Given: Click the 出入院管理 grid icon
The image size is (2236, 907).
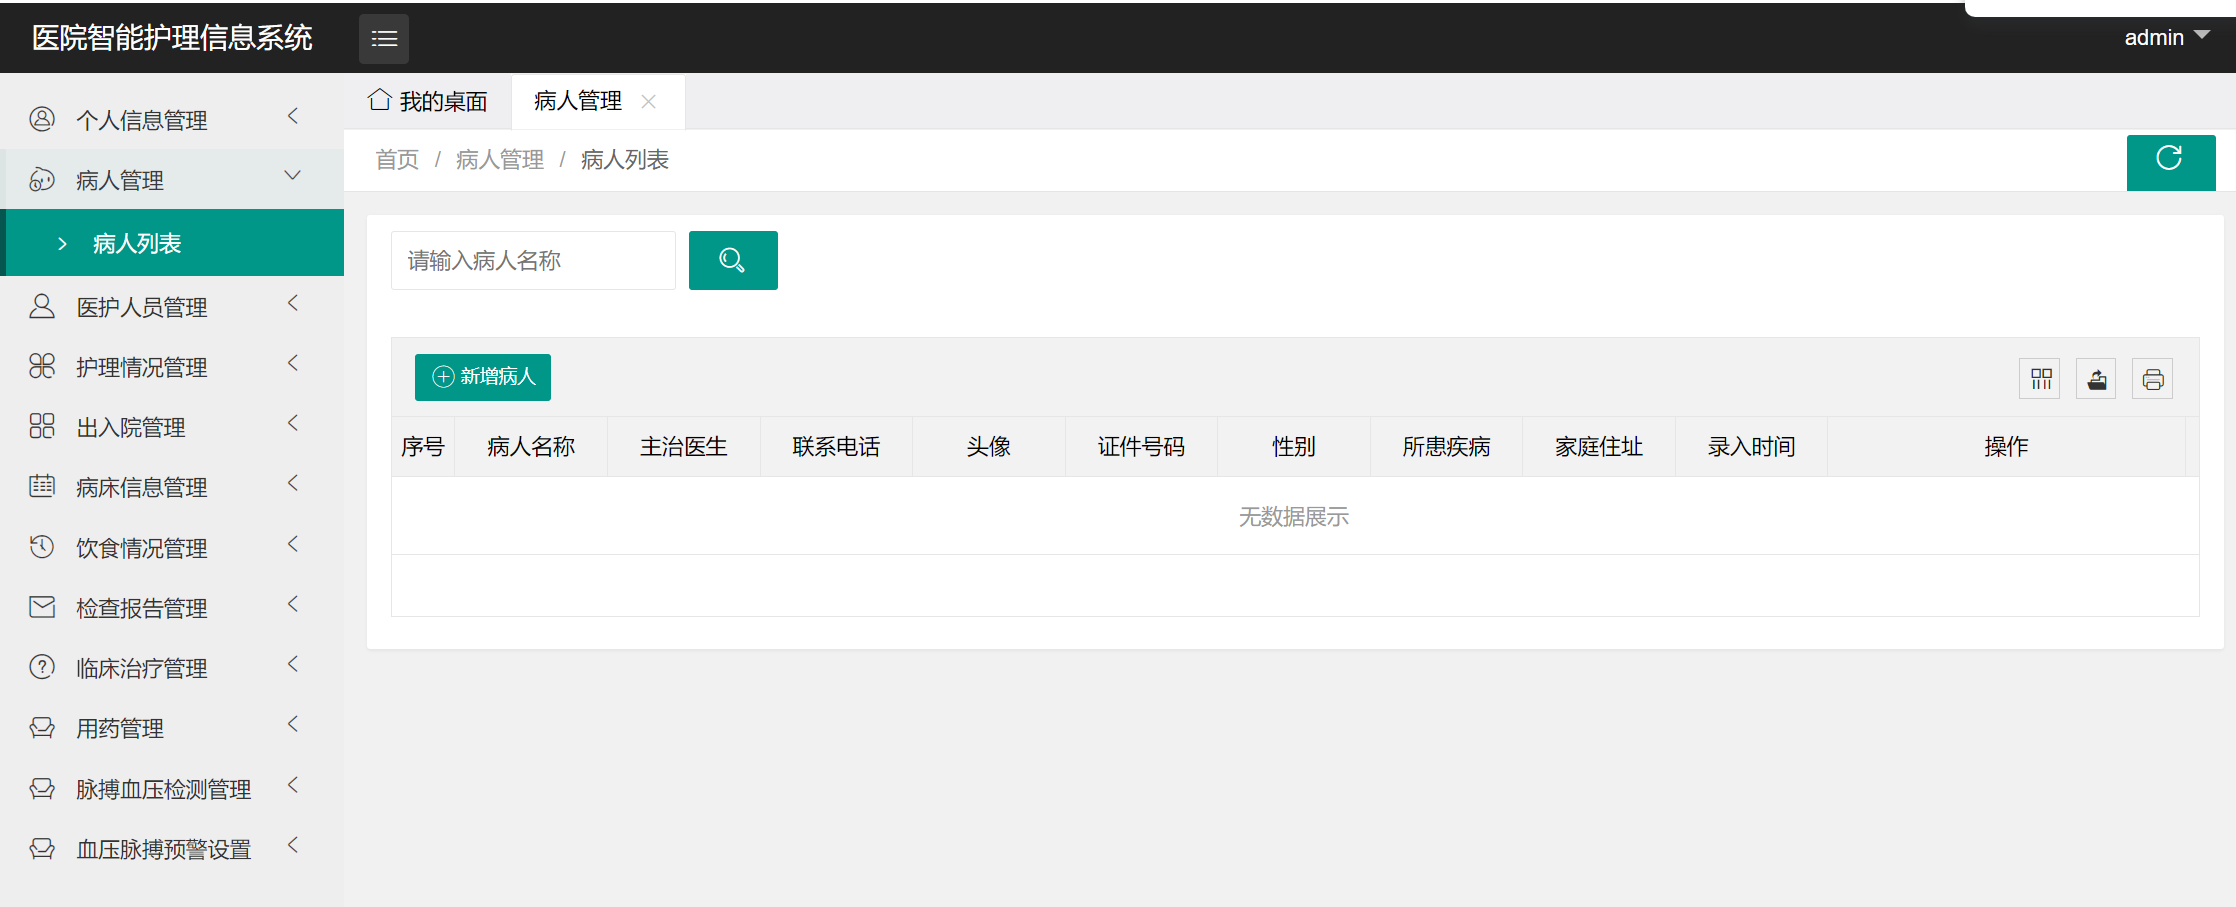Looking at the screenshot, I should [x=42, y=426].
